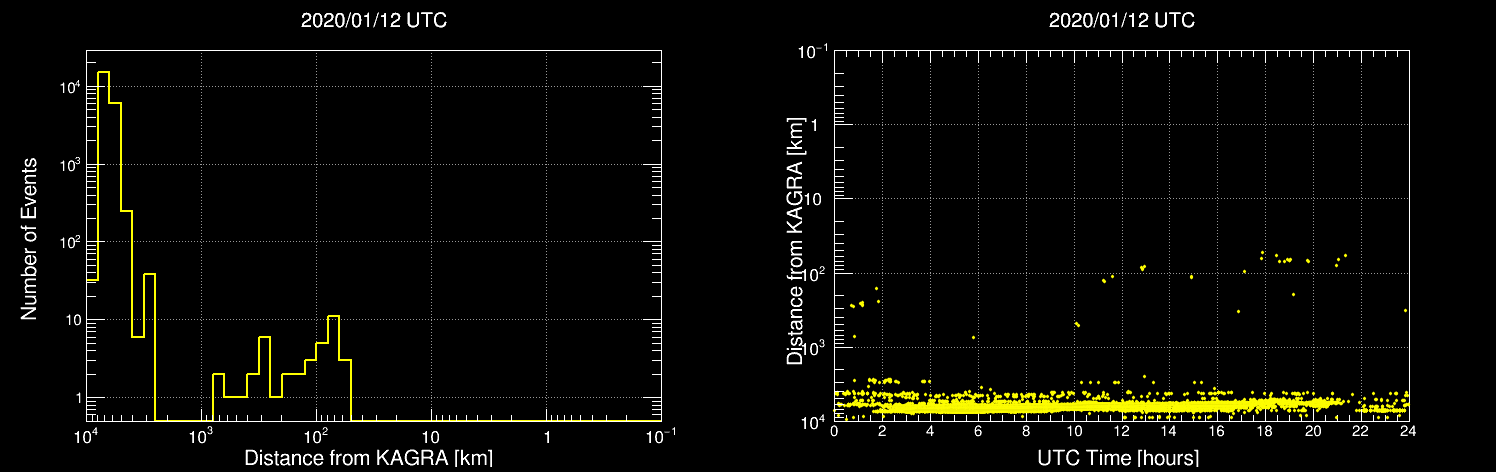Click the "14" hour tick label
This screenshot has height=472, width=1496.
tap(1169, 432)
